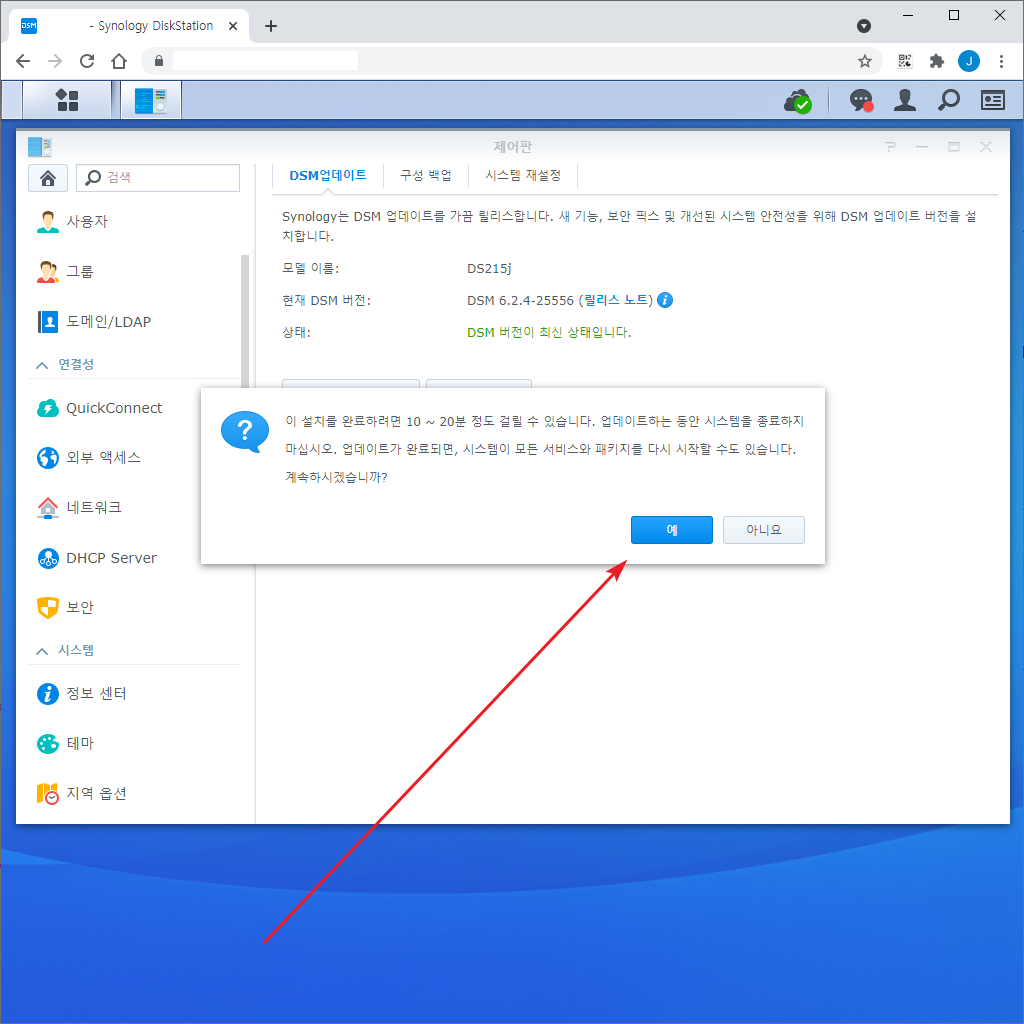Open the DSM main menu icon
Image resolution: width=1024 pixels, height=1024 pixels.
[x=67, y=100]
